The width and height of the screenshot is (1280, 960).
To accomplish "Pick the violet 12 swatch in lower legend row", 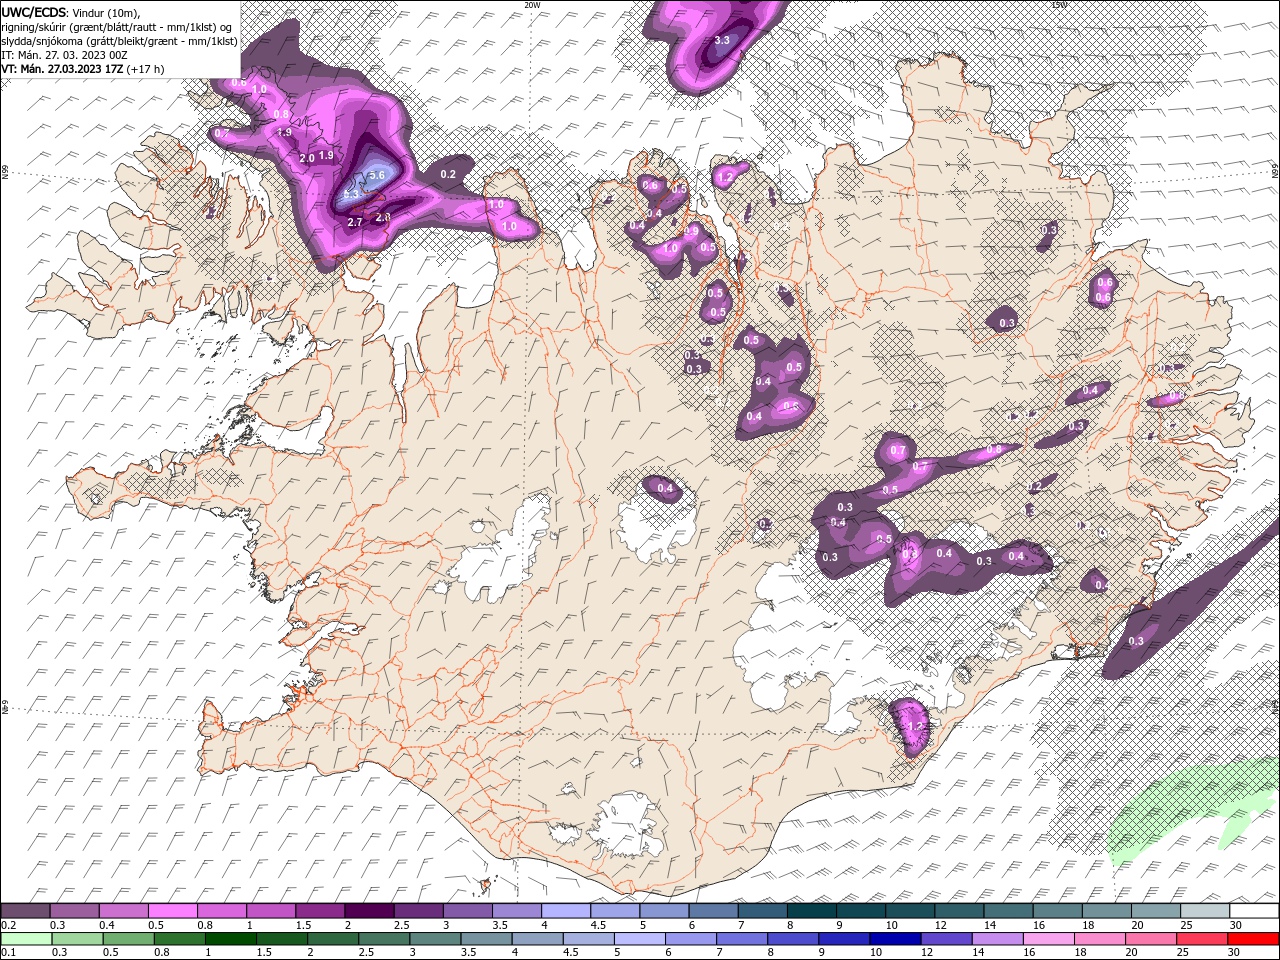I will tap(945, 938).
